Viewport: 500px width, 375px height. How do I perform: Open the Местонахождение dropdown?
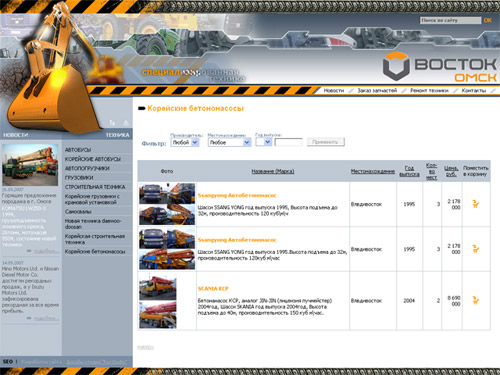(x=229, y=142)
